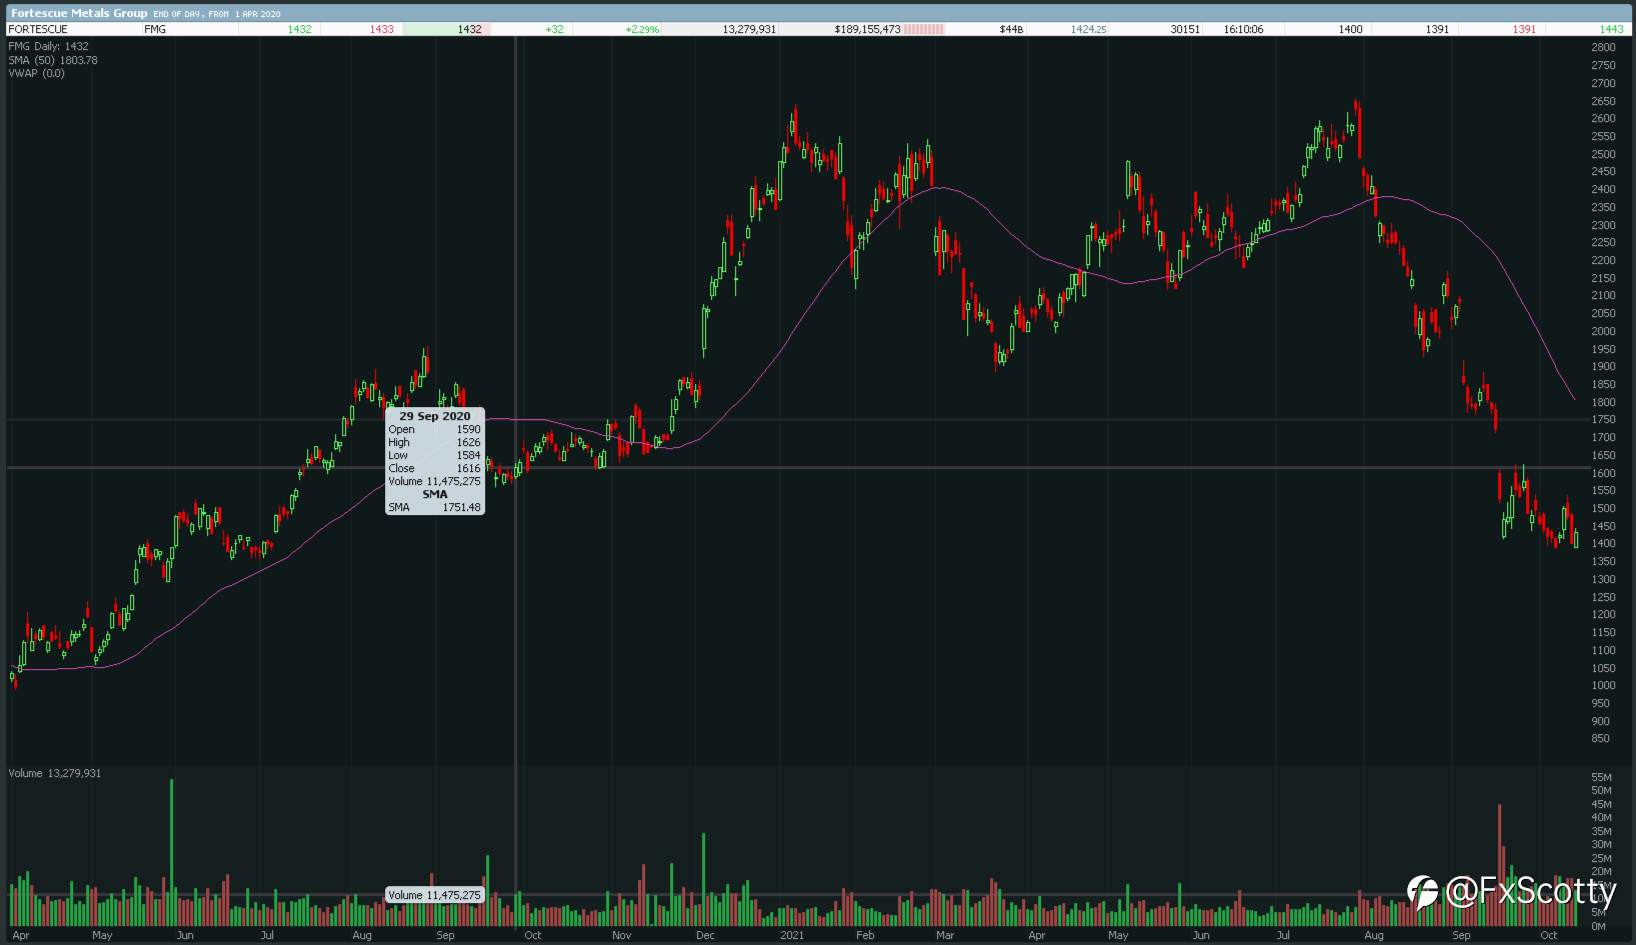Screen dimensions: 1636x945
Task: Click the red 1433 ask price
Action: pos(381,29)
